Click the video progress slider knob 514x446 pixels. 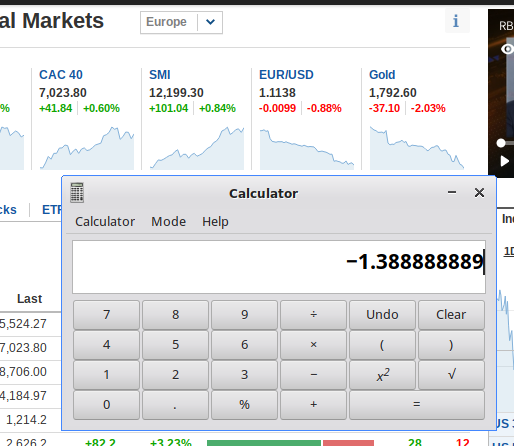tap(501, 143)
